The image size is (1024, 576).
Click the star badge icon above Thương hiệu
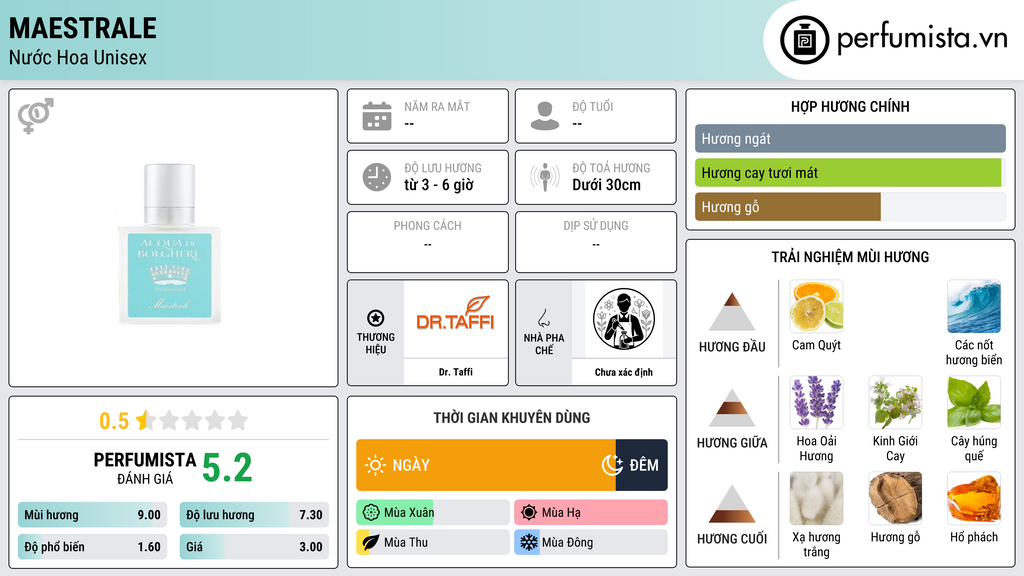point(376,318)
